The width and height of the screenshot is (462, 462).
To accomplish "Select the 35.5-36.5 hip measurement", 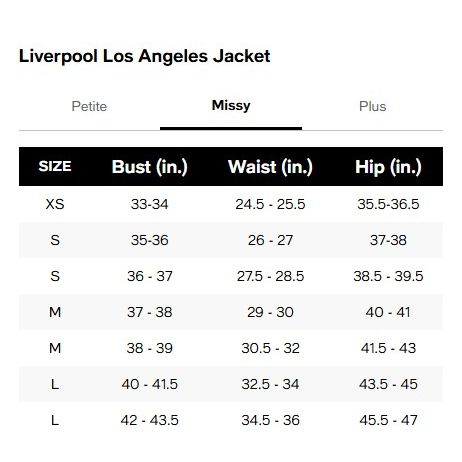I will [388, 204].
